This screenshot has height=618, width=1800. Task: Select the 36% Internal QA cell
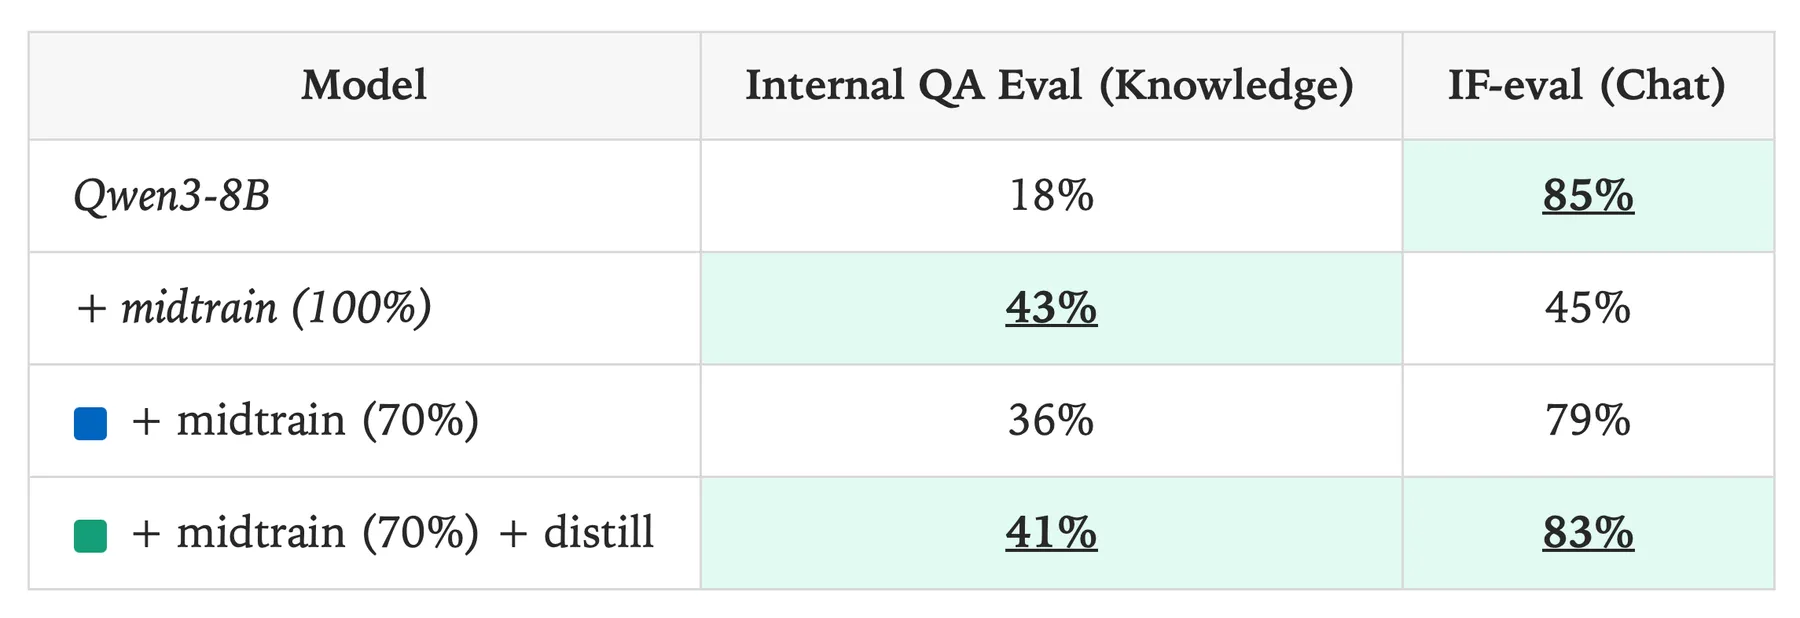tap(1051, 421)
